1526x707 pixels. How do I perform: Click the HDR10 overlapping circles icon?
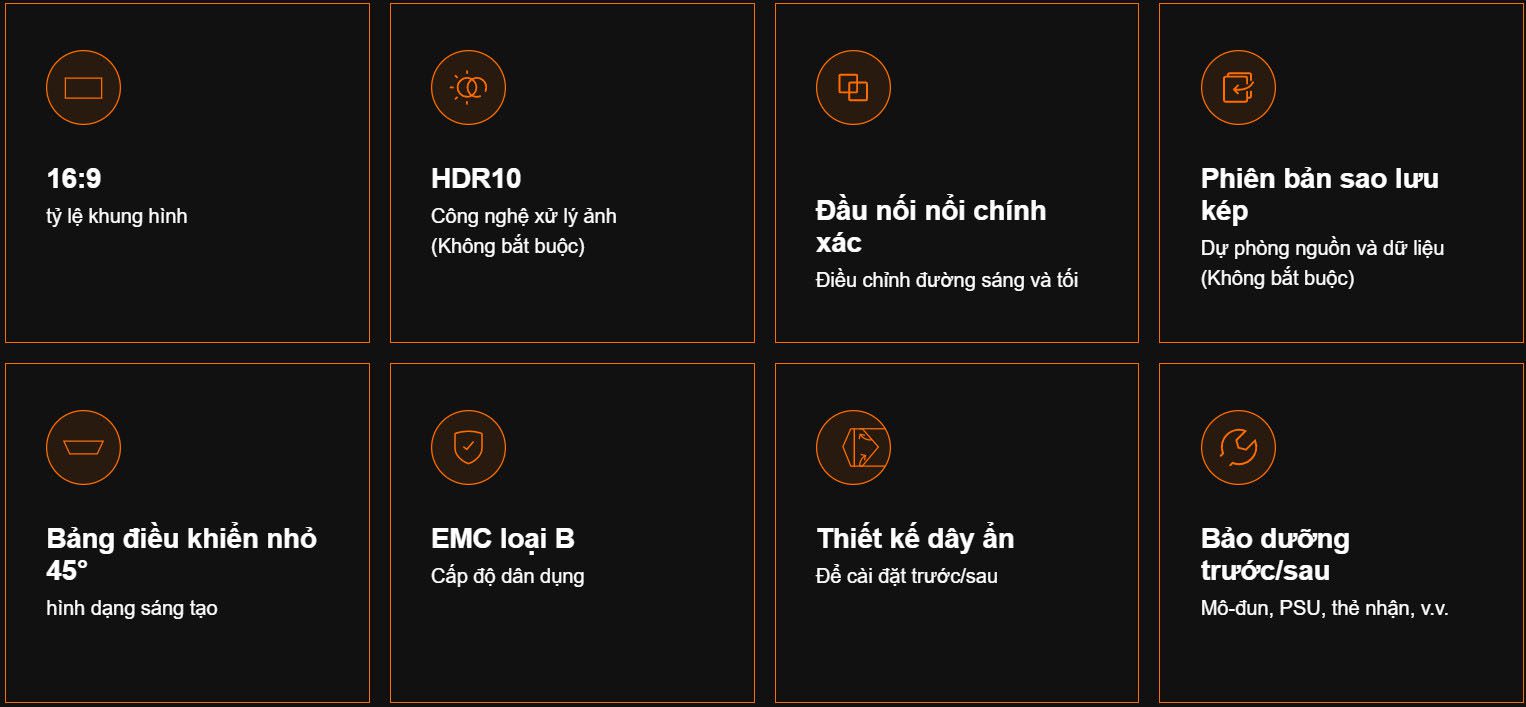pos(468,88)
